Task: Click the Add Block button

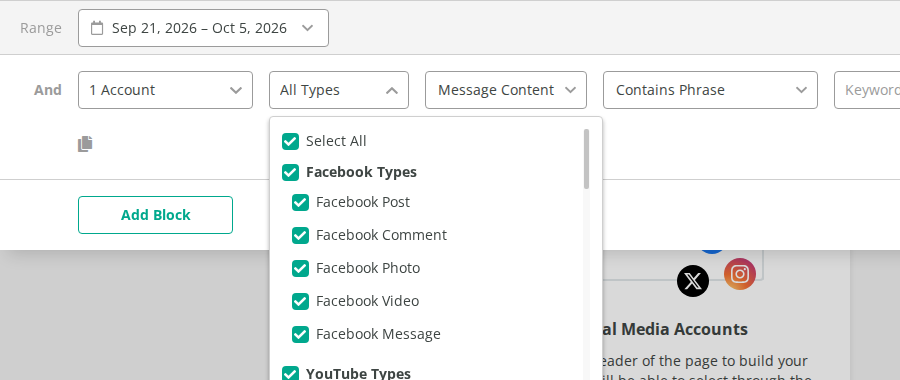Action: tap(156, 215)
